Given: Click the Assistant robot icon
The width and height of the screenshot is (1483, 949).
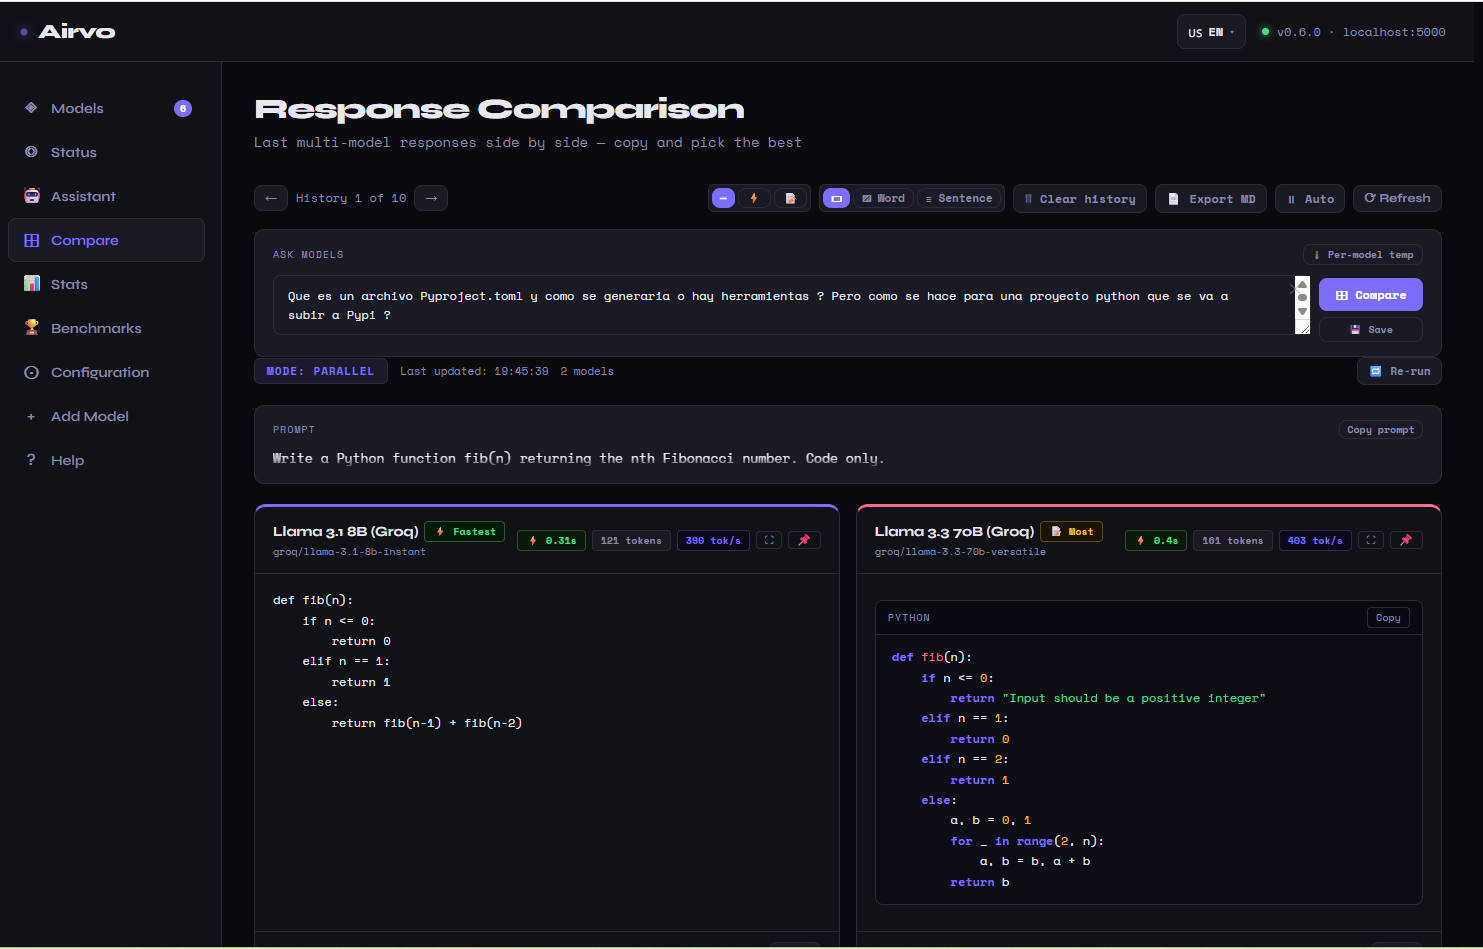Looking at the screenshot, I should (x=31, y=196).
